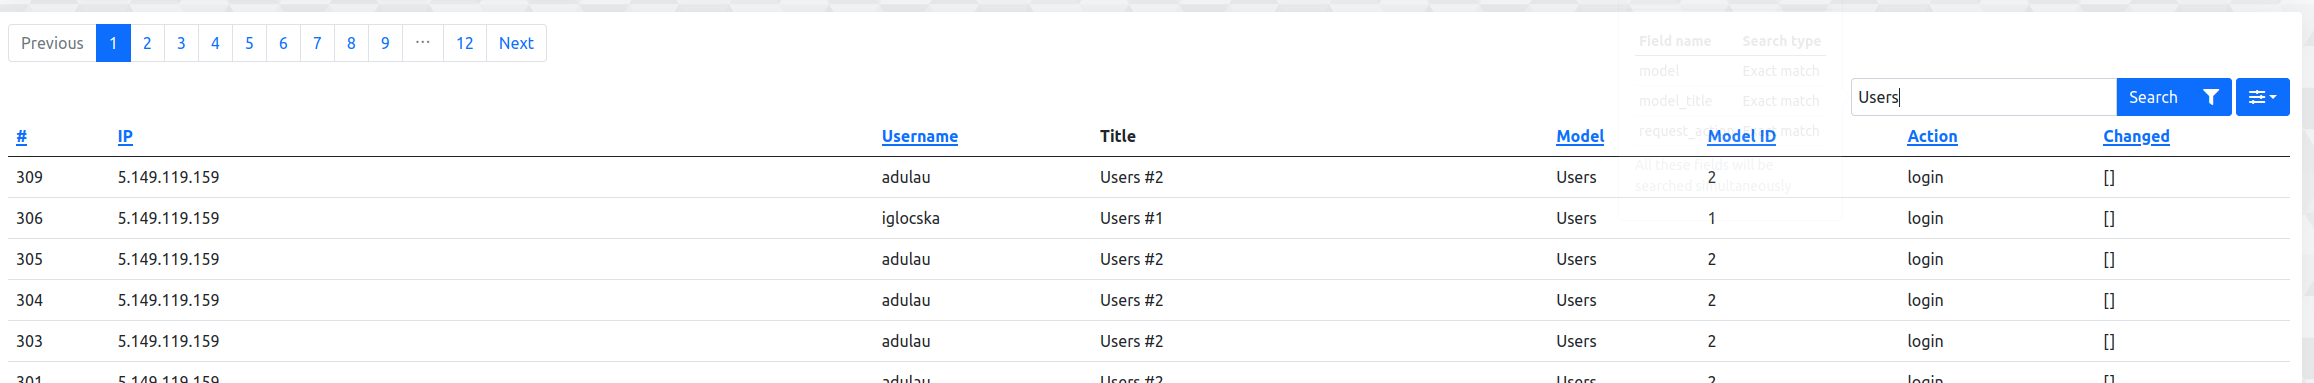Open pagination page 9
The height and width of the screenshot is (383, 2314).
[385, 43]
